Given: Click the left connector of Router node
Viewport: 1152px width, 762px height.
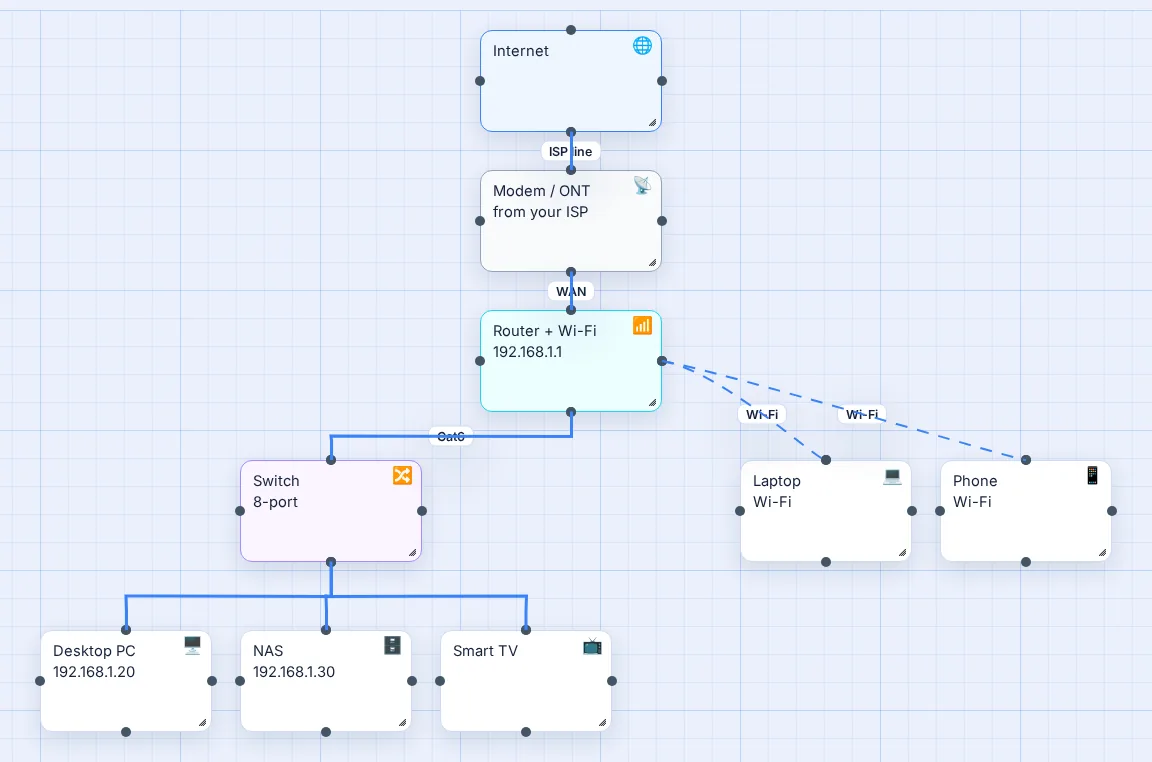Looking at the screenshot, I should point(480,361).
